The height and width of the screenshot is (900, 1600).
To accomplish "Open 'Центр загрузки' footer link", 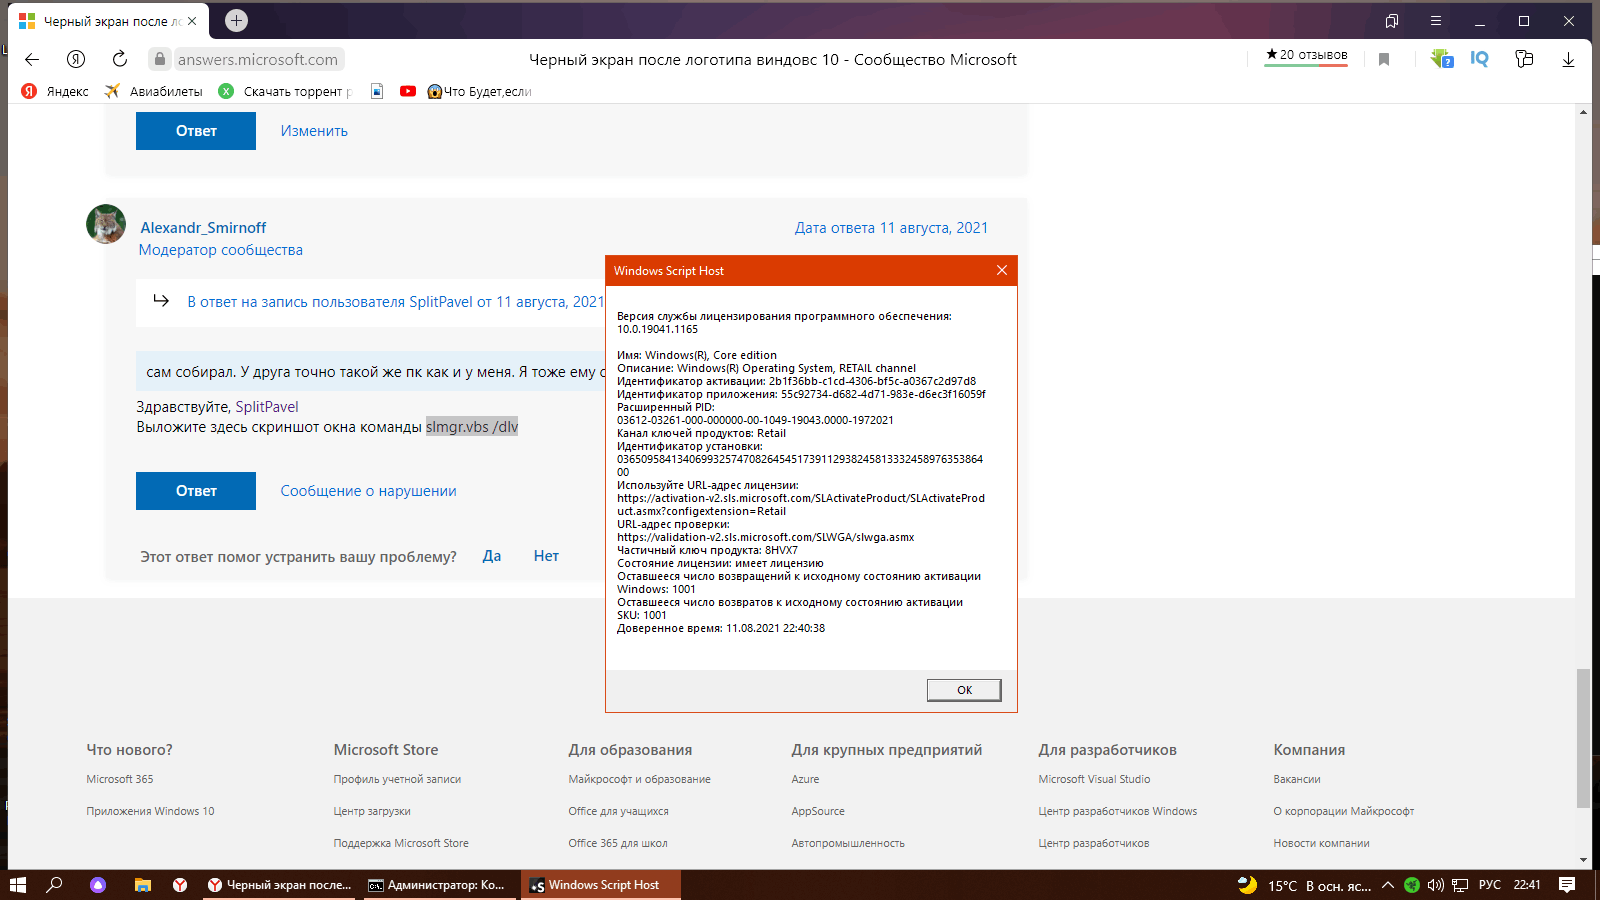I will click(x=372, y=811).
